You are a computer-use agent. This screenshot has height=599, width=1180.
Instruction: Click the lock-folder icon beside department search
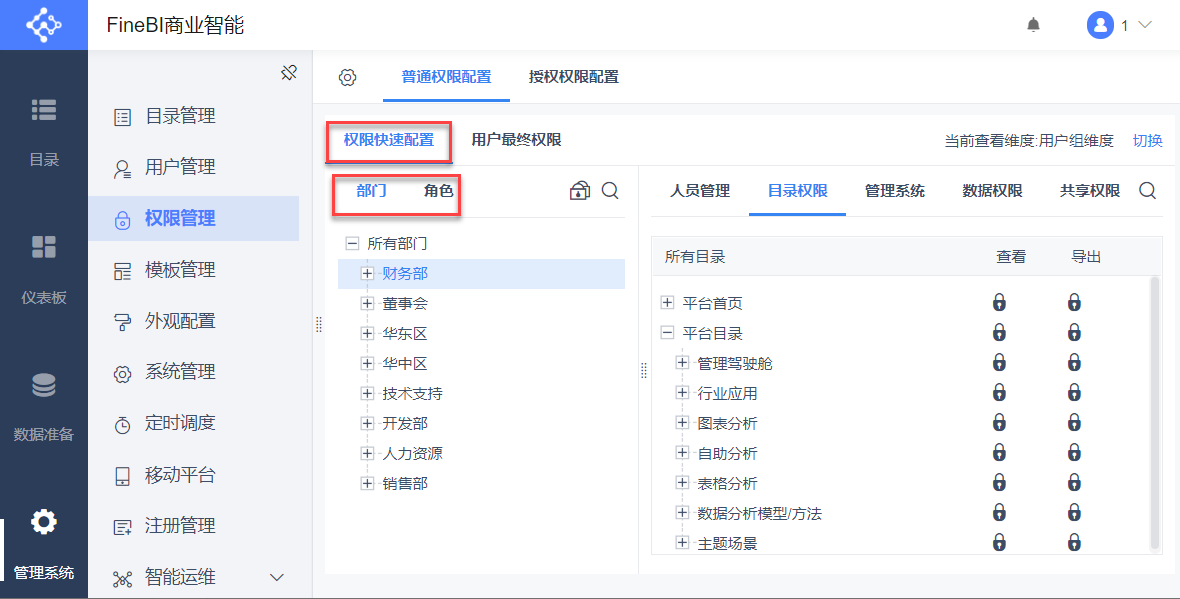[579, 191]
